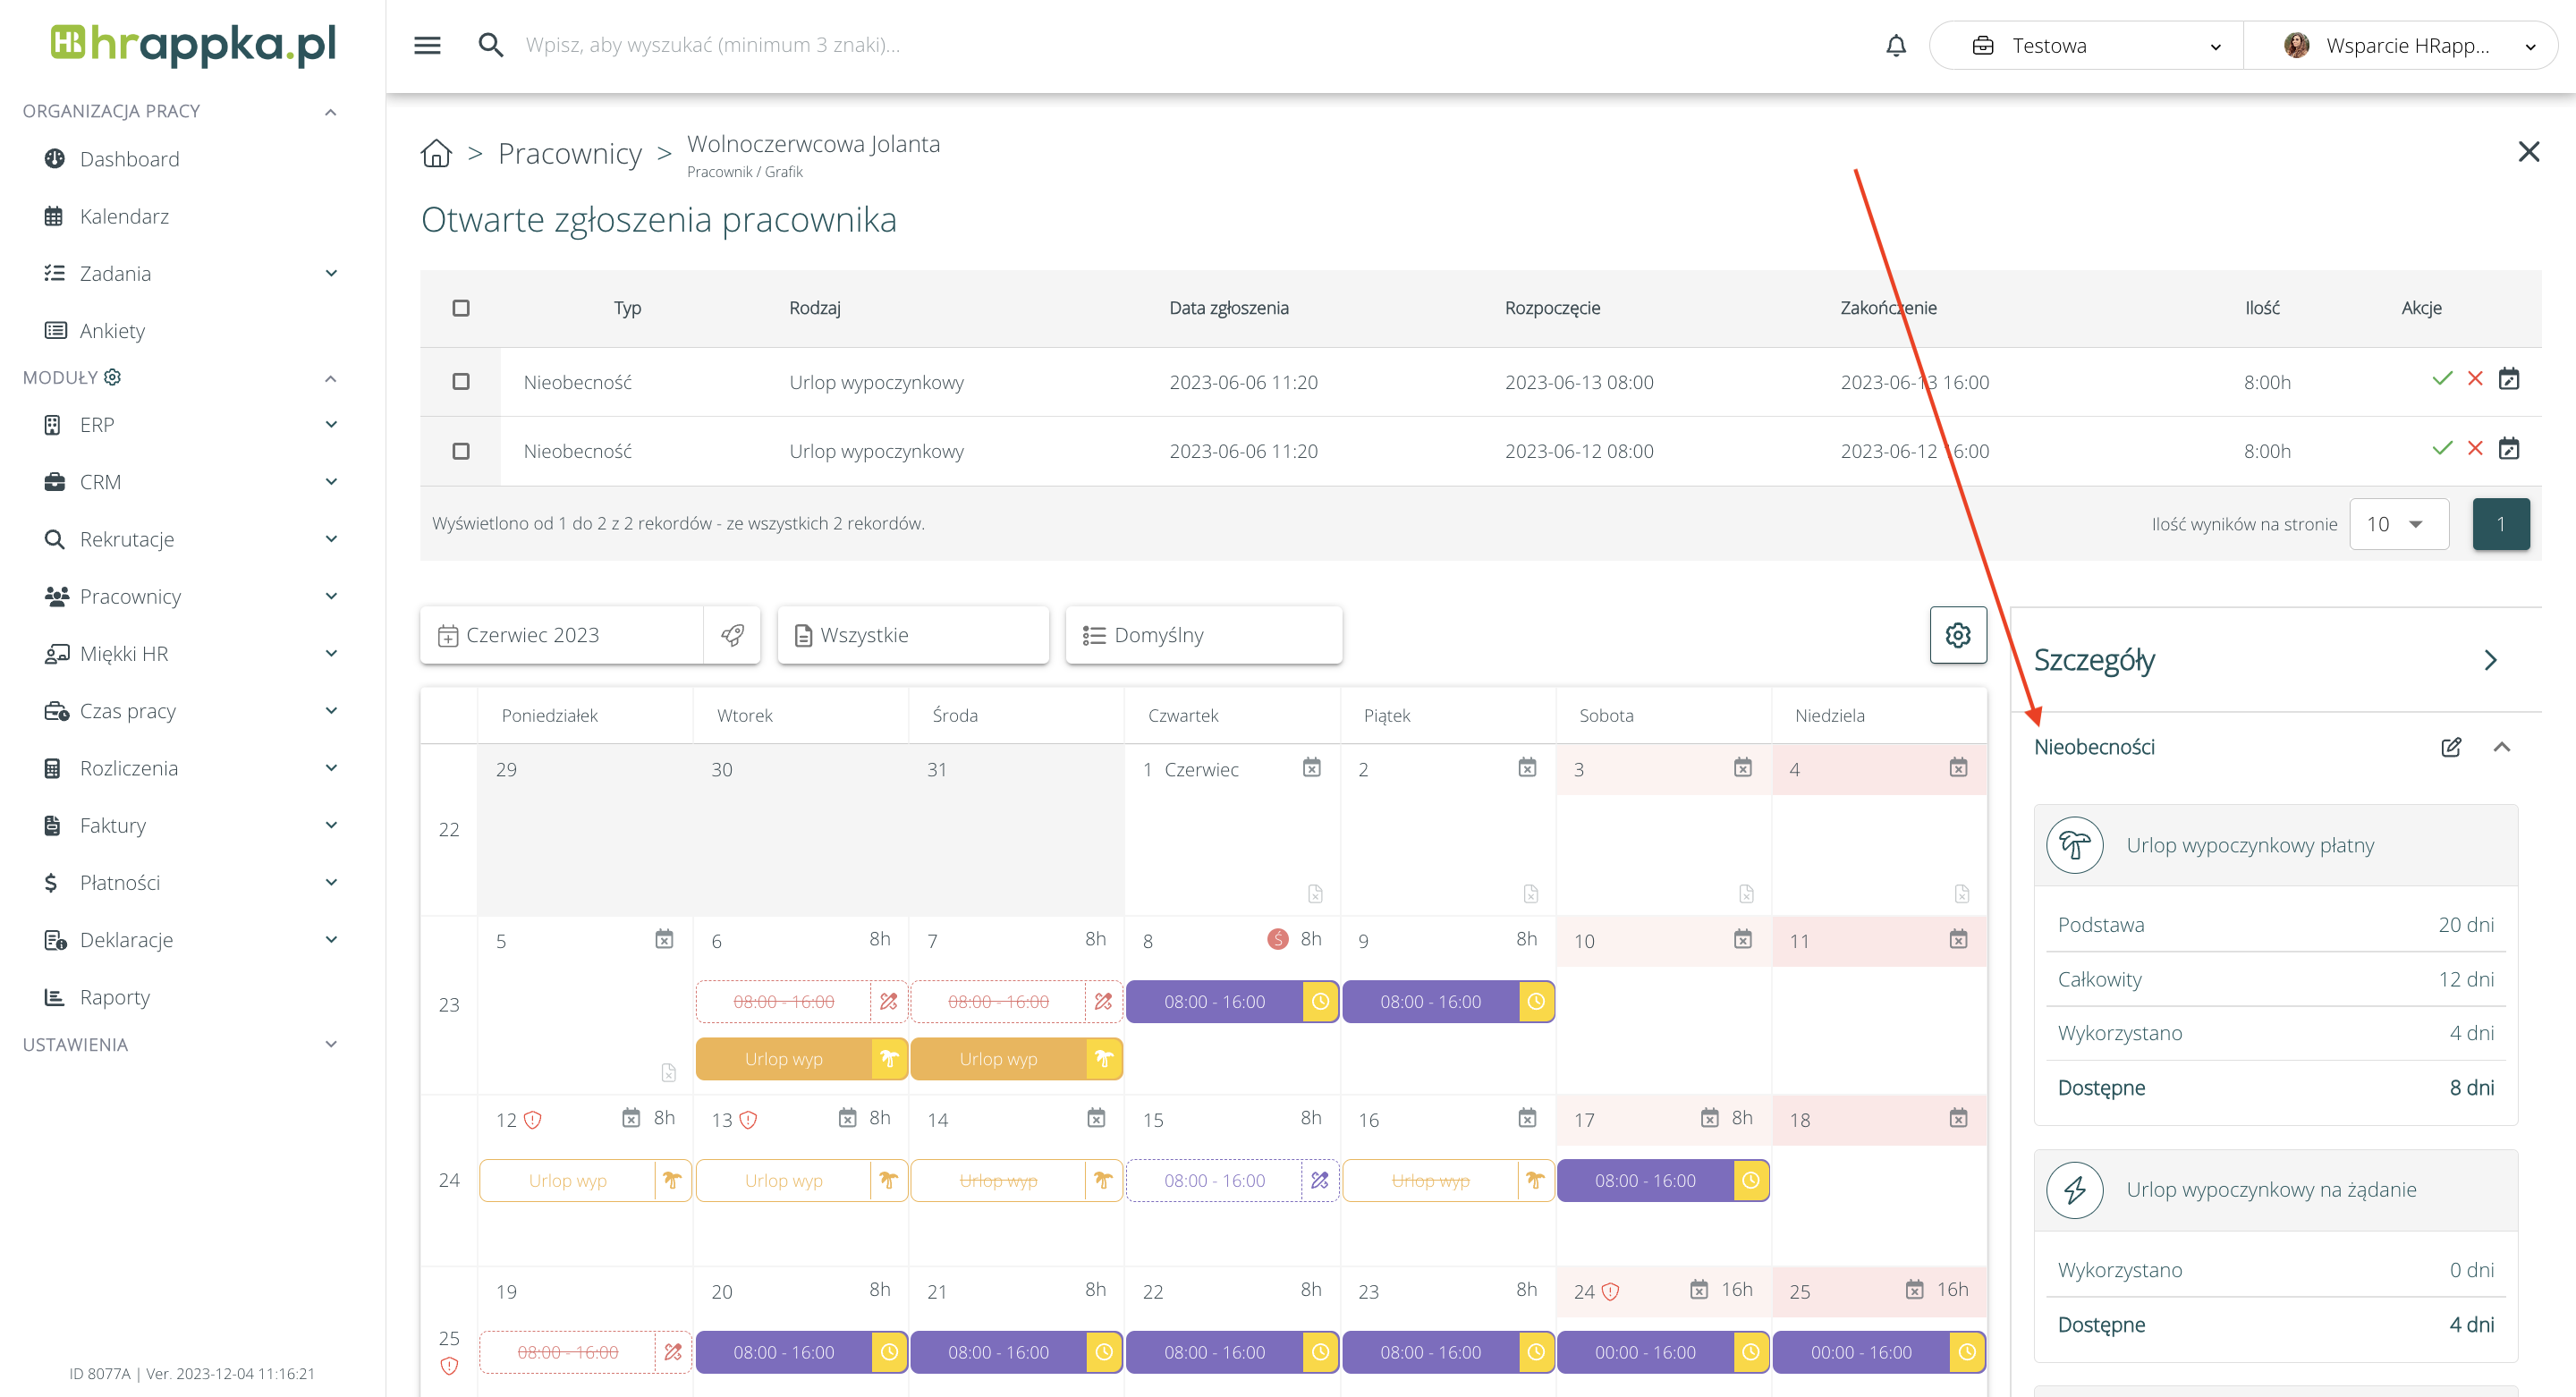Click the home icon in the breadcrumb
The width and height of the screenshot is (2576, 1397).
click(x=436, y=153)
